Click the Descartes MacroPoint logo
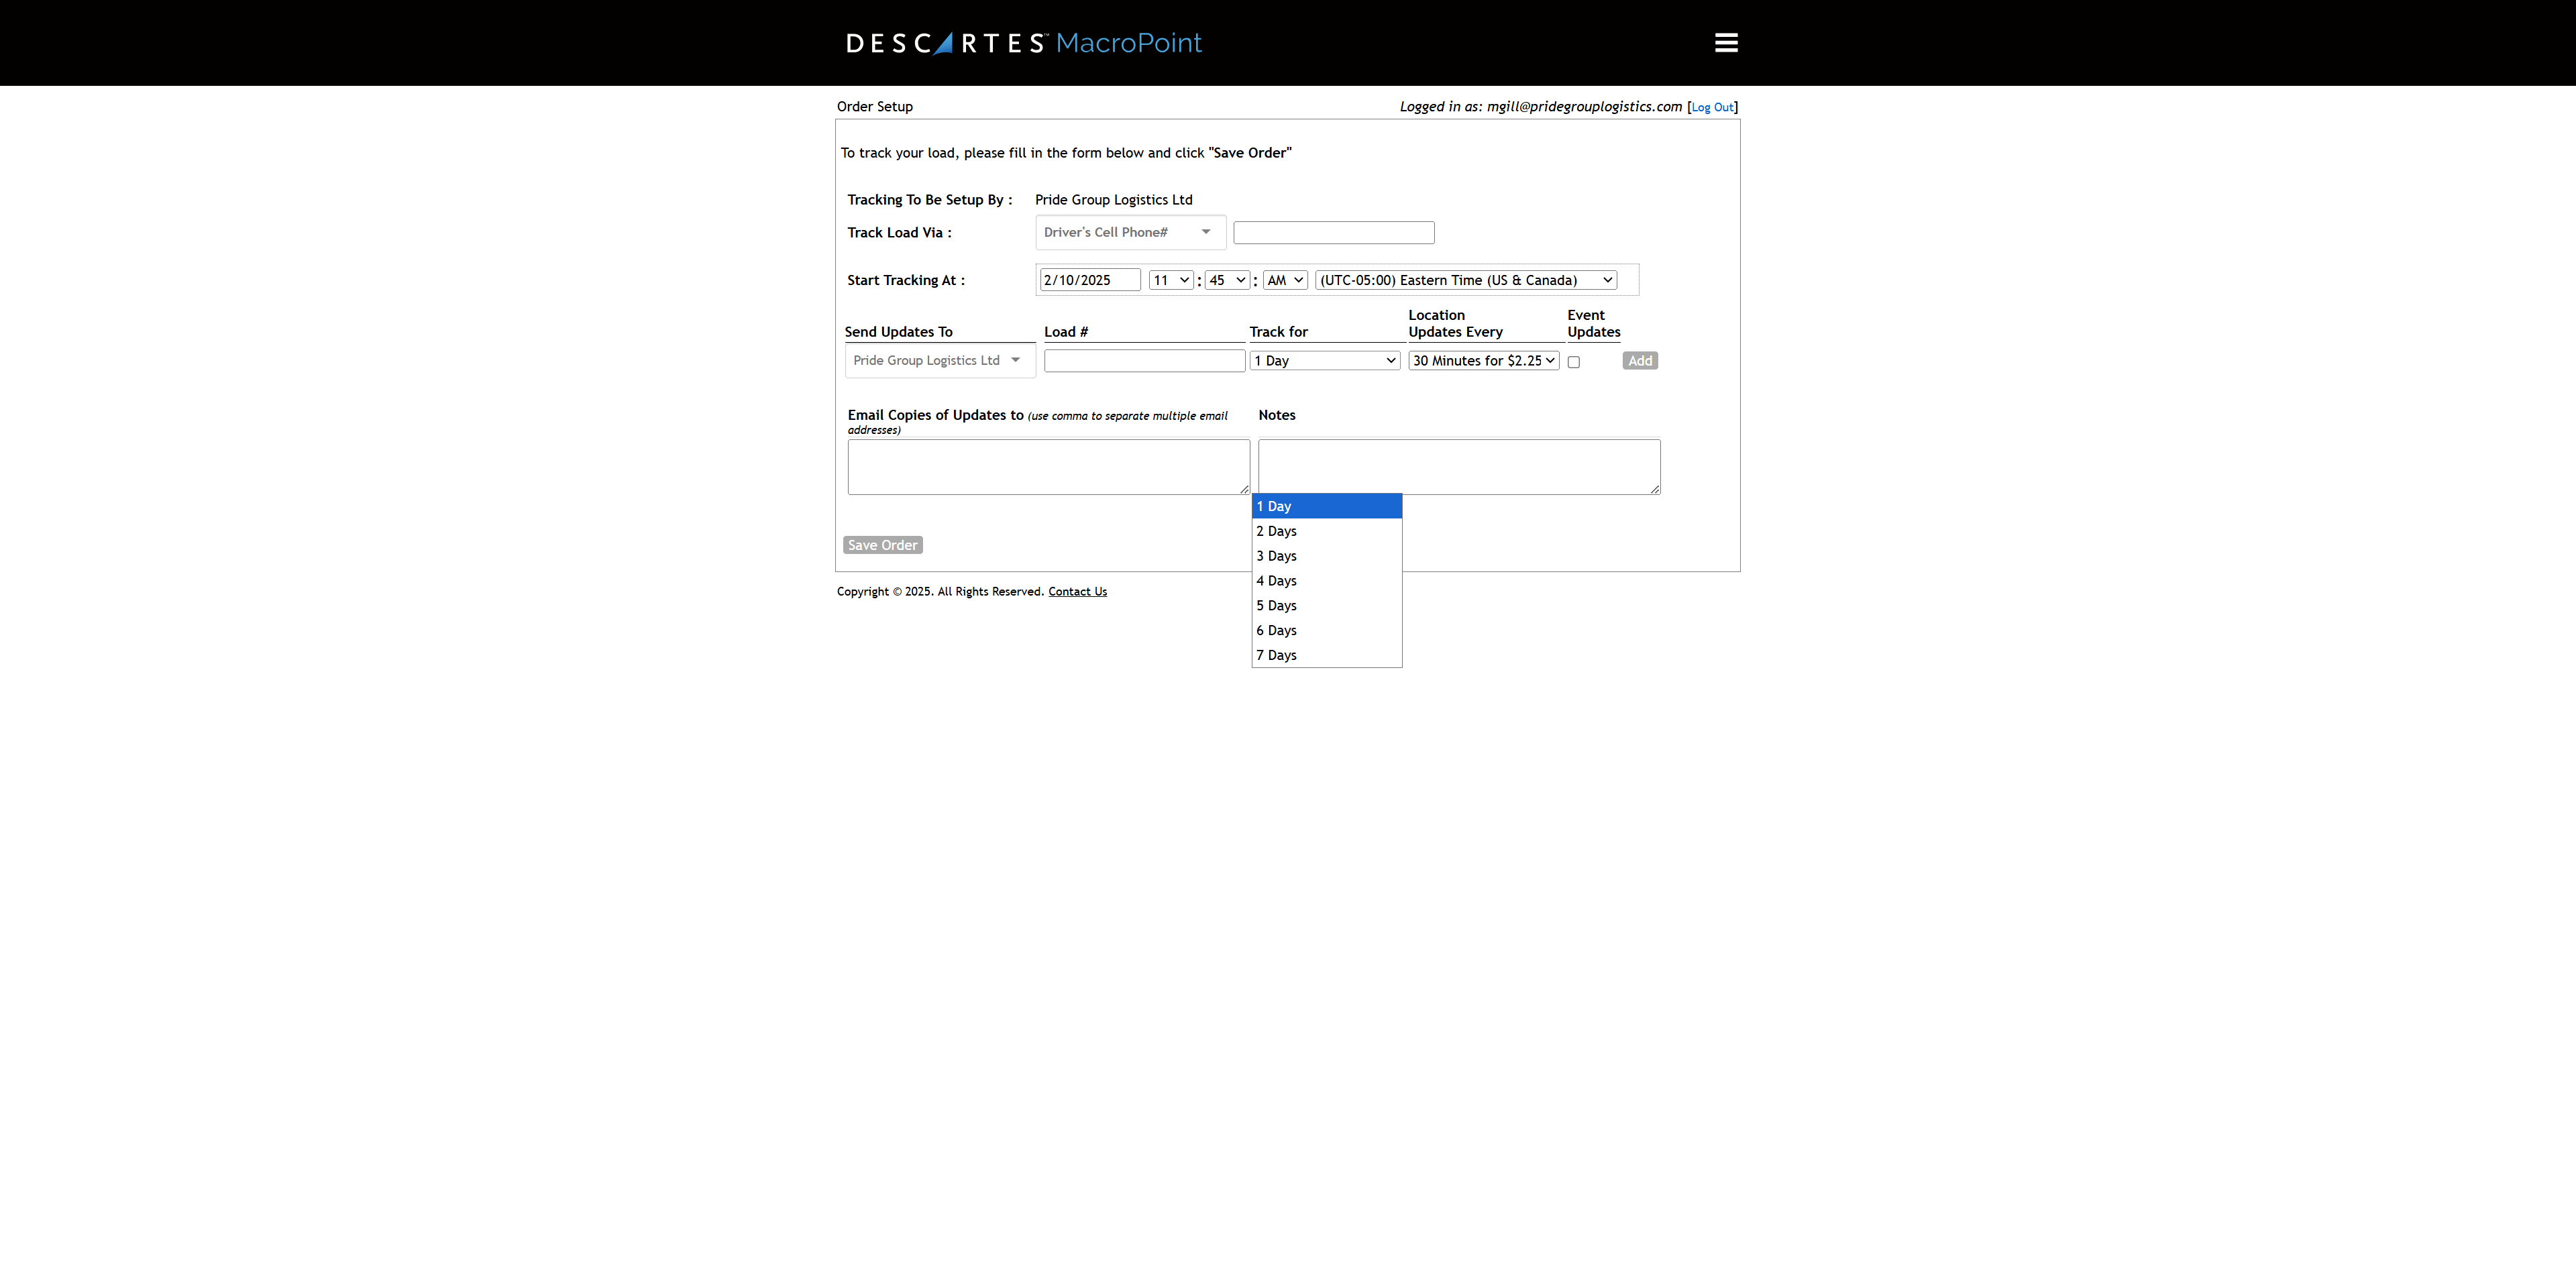Image resolution: width=2576 pixels, height=1279 pixels. pyautogui.click(x=1023, y=43)
